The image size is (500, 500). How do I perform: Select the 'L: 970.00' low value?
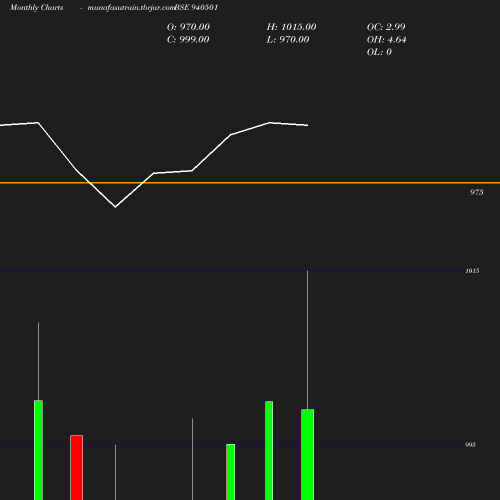(288, 40)
